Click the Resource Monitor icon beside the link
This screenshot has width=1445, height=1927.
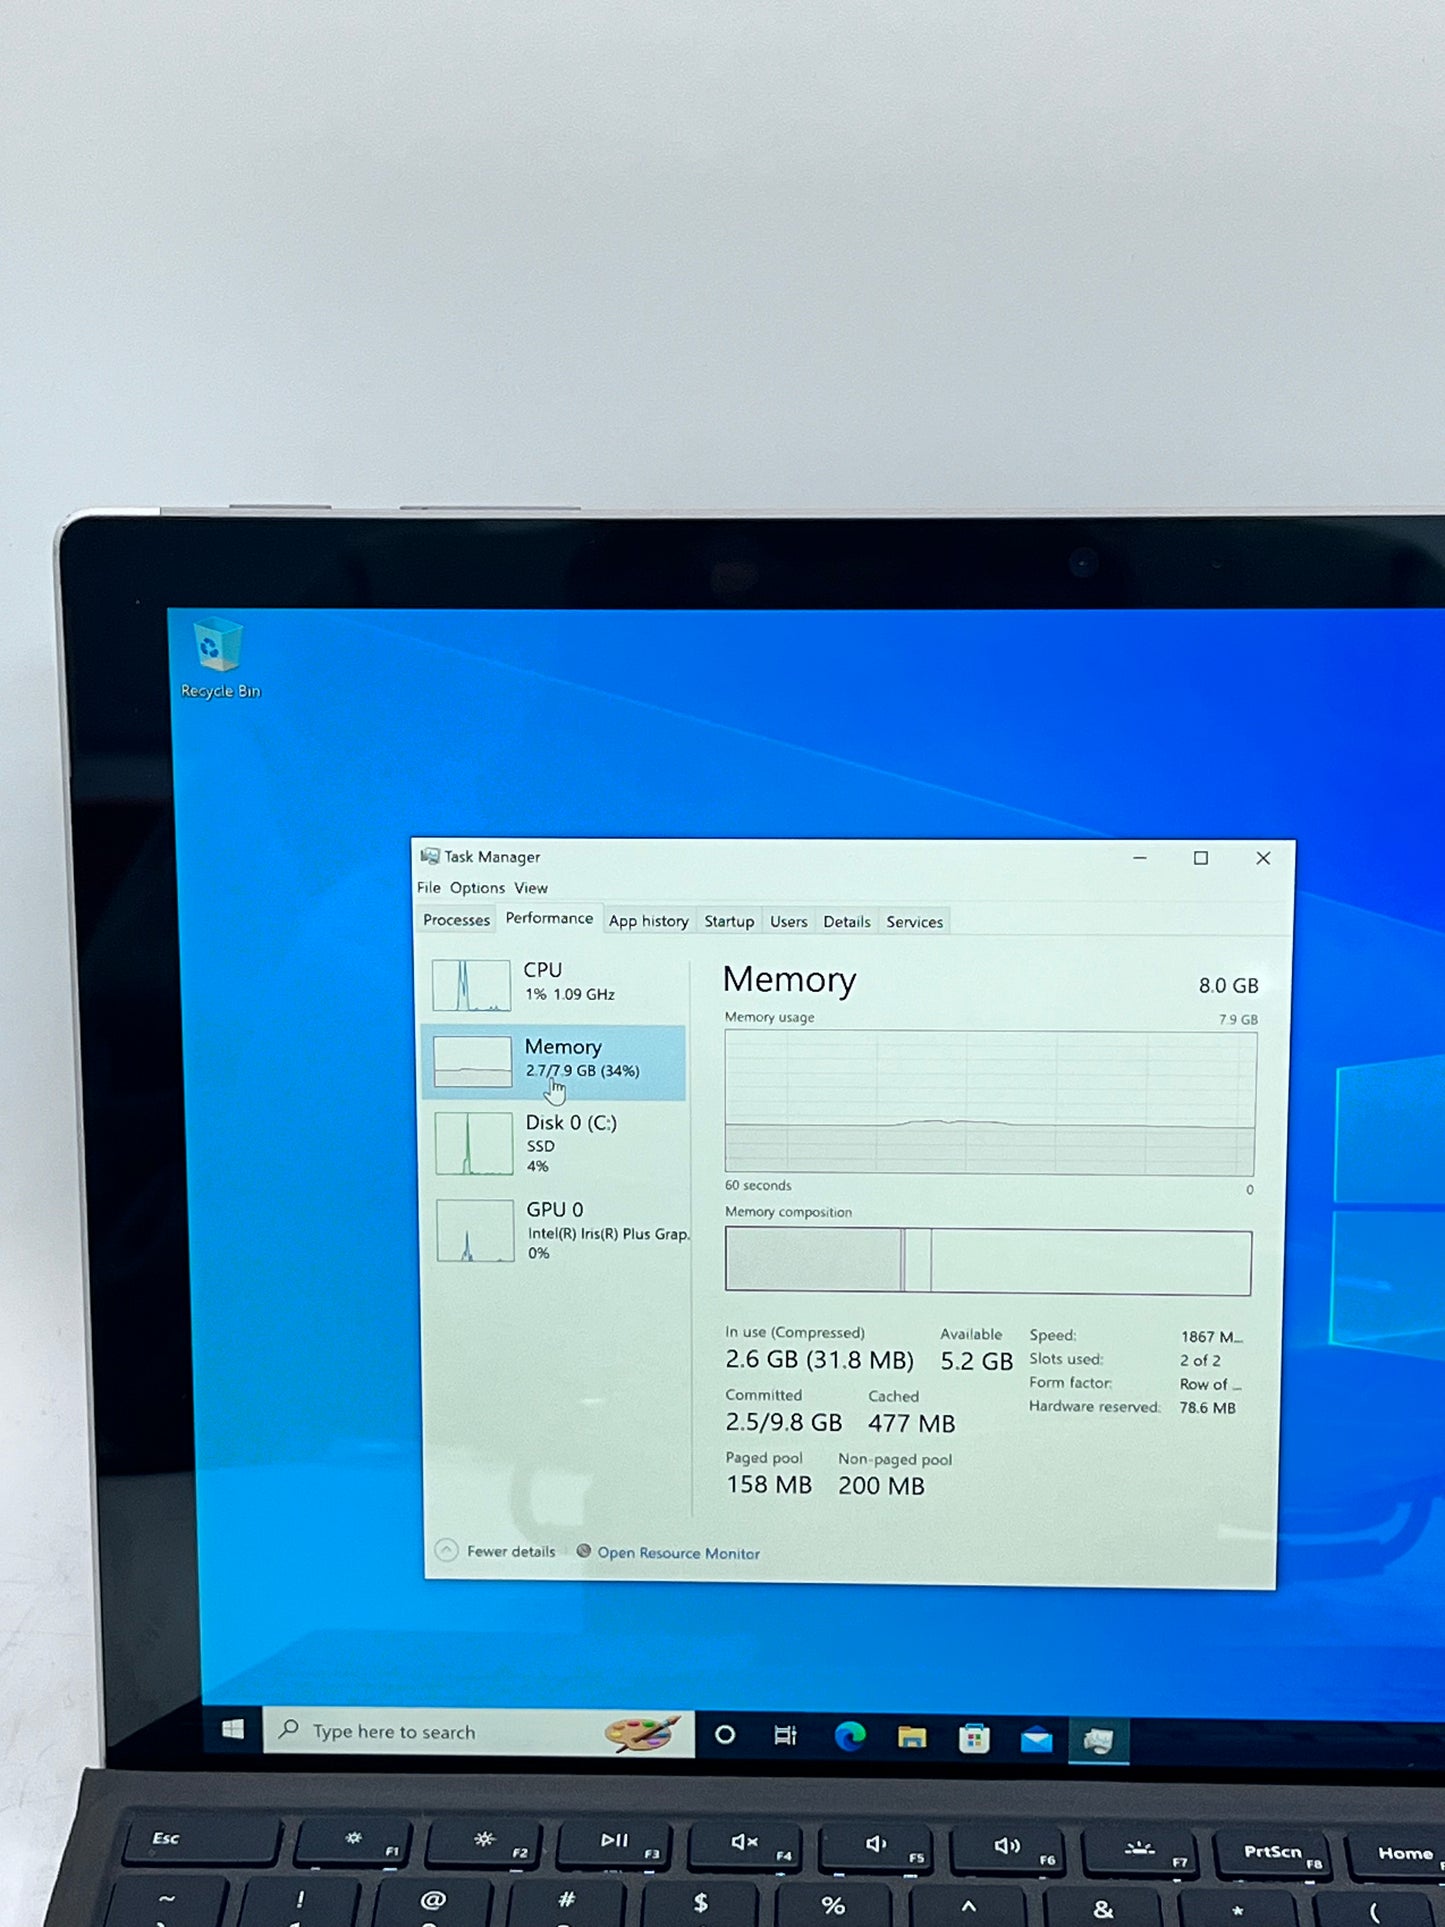583,1551
